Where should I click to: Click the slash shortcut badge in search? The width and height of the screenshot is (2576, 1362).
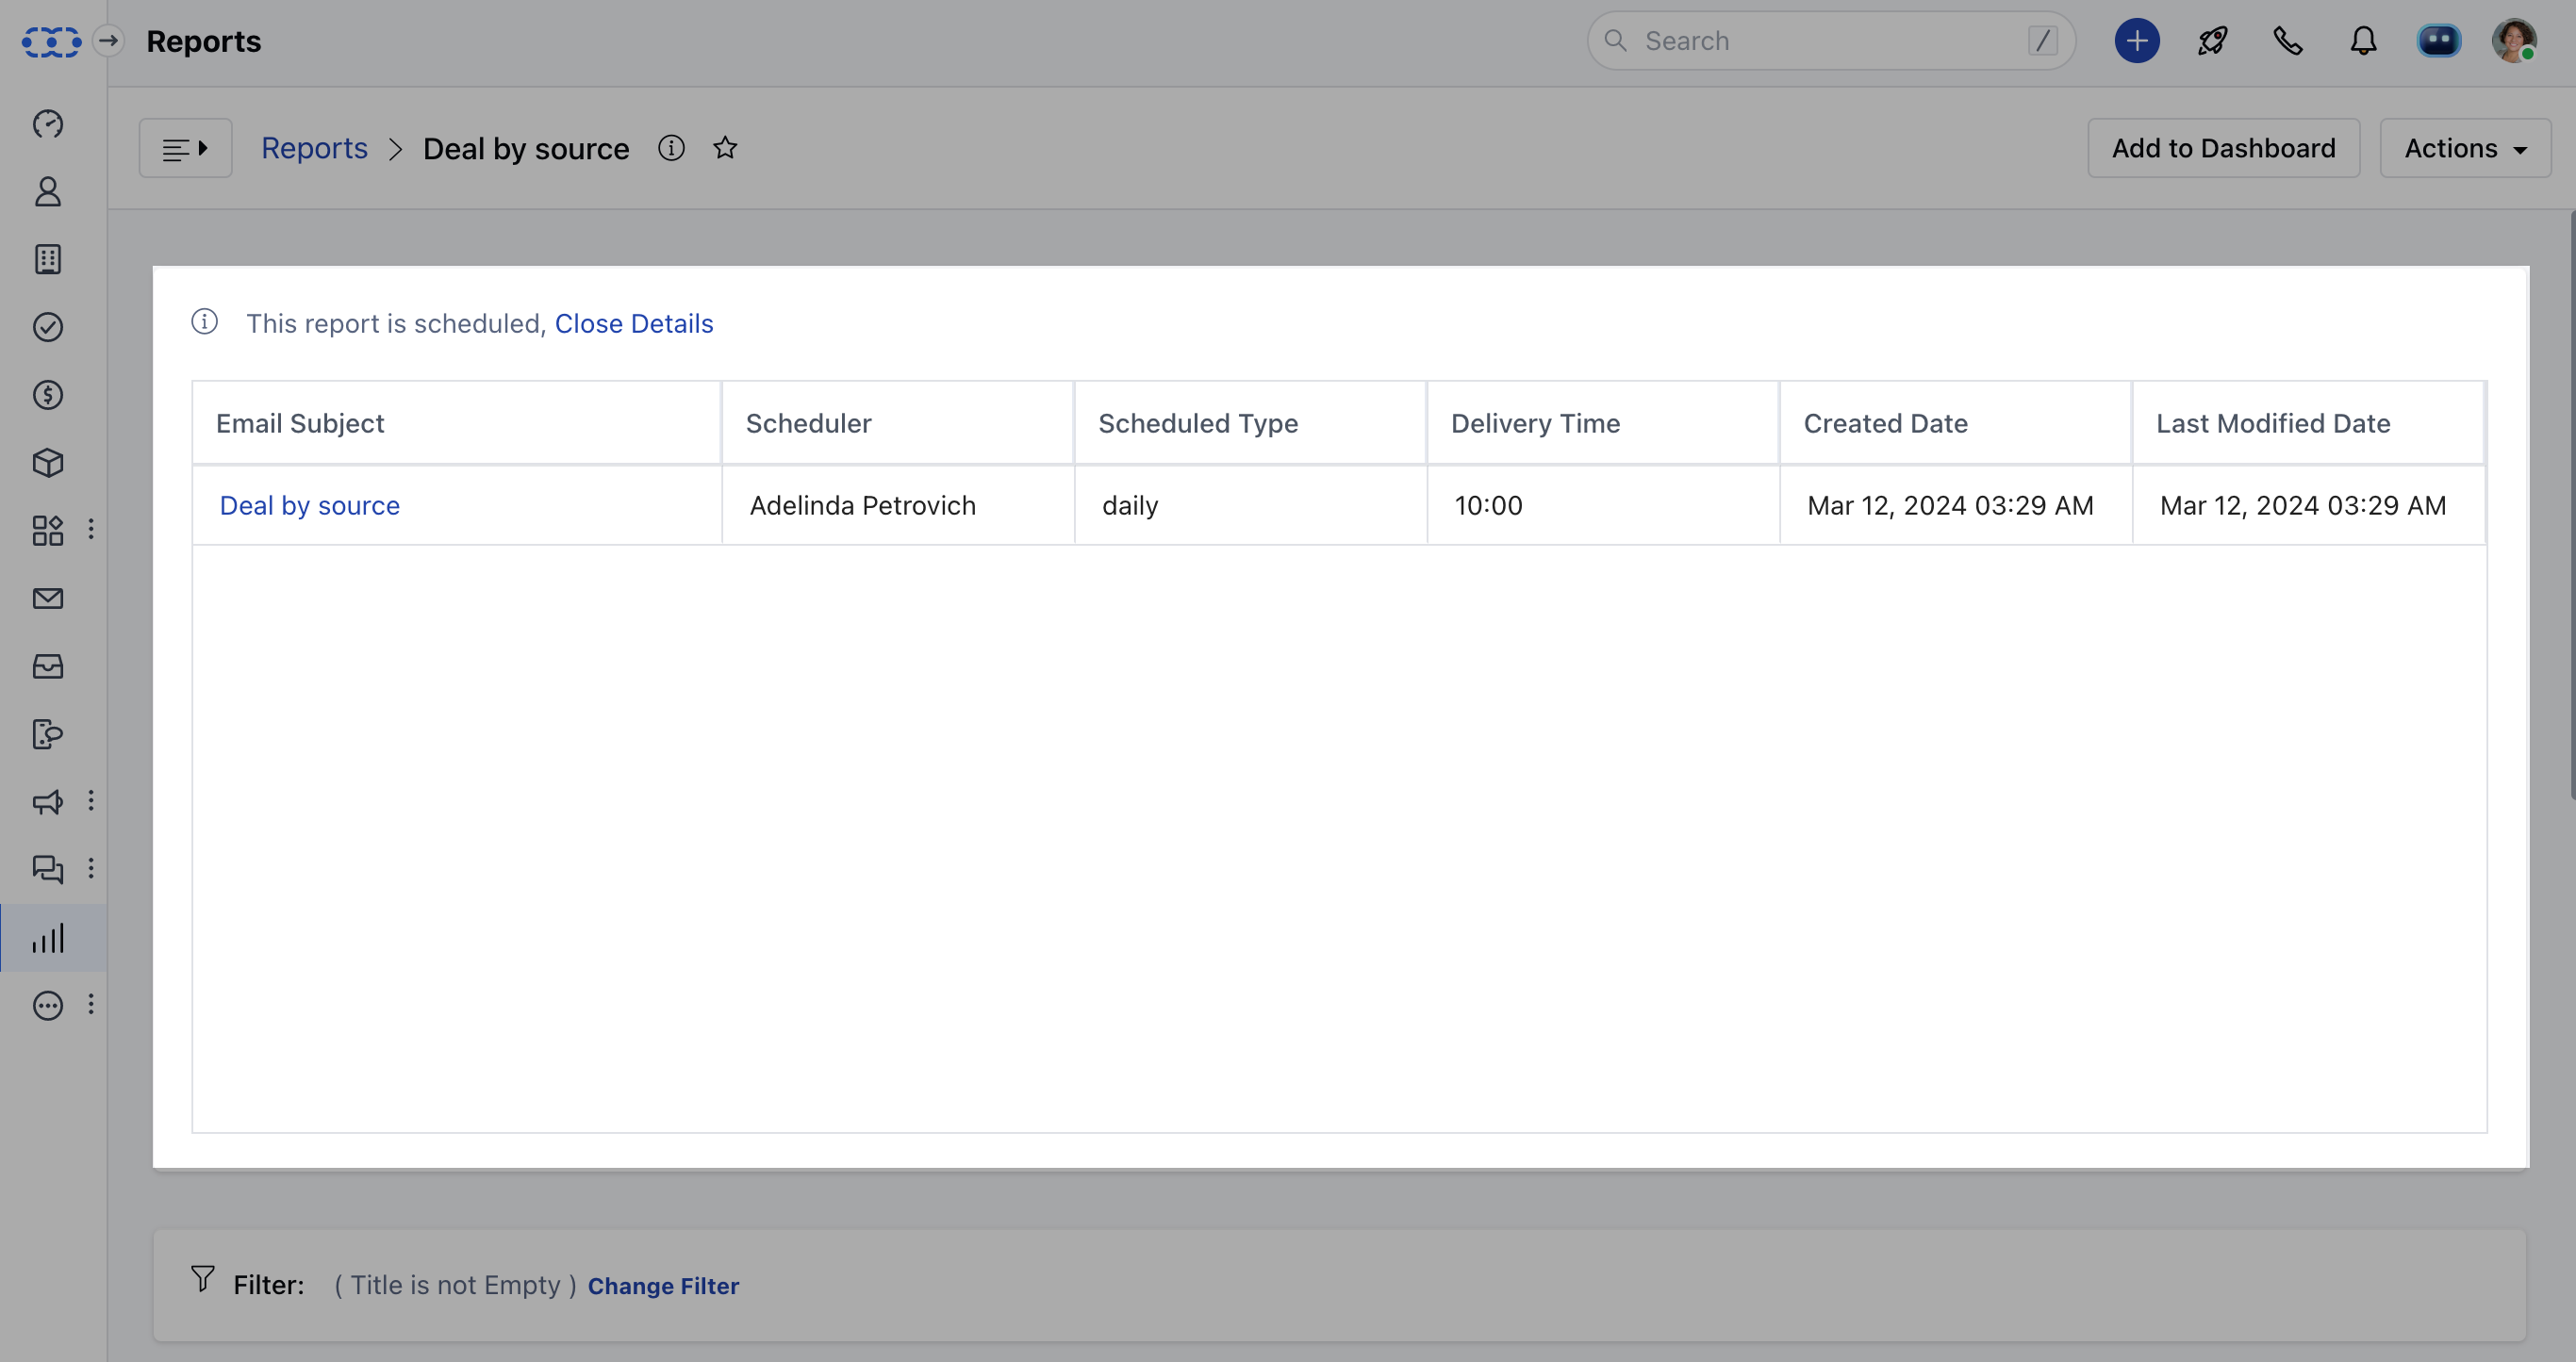click(2042, 41)
